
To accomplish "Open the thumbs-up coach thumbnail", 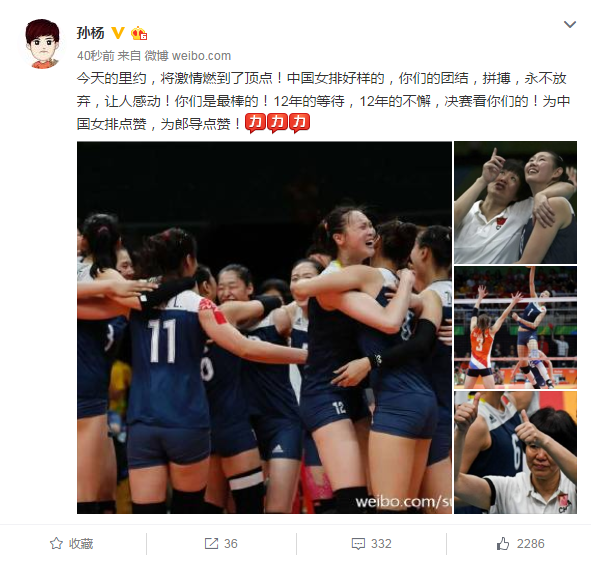I will click(515, 453).
